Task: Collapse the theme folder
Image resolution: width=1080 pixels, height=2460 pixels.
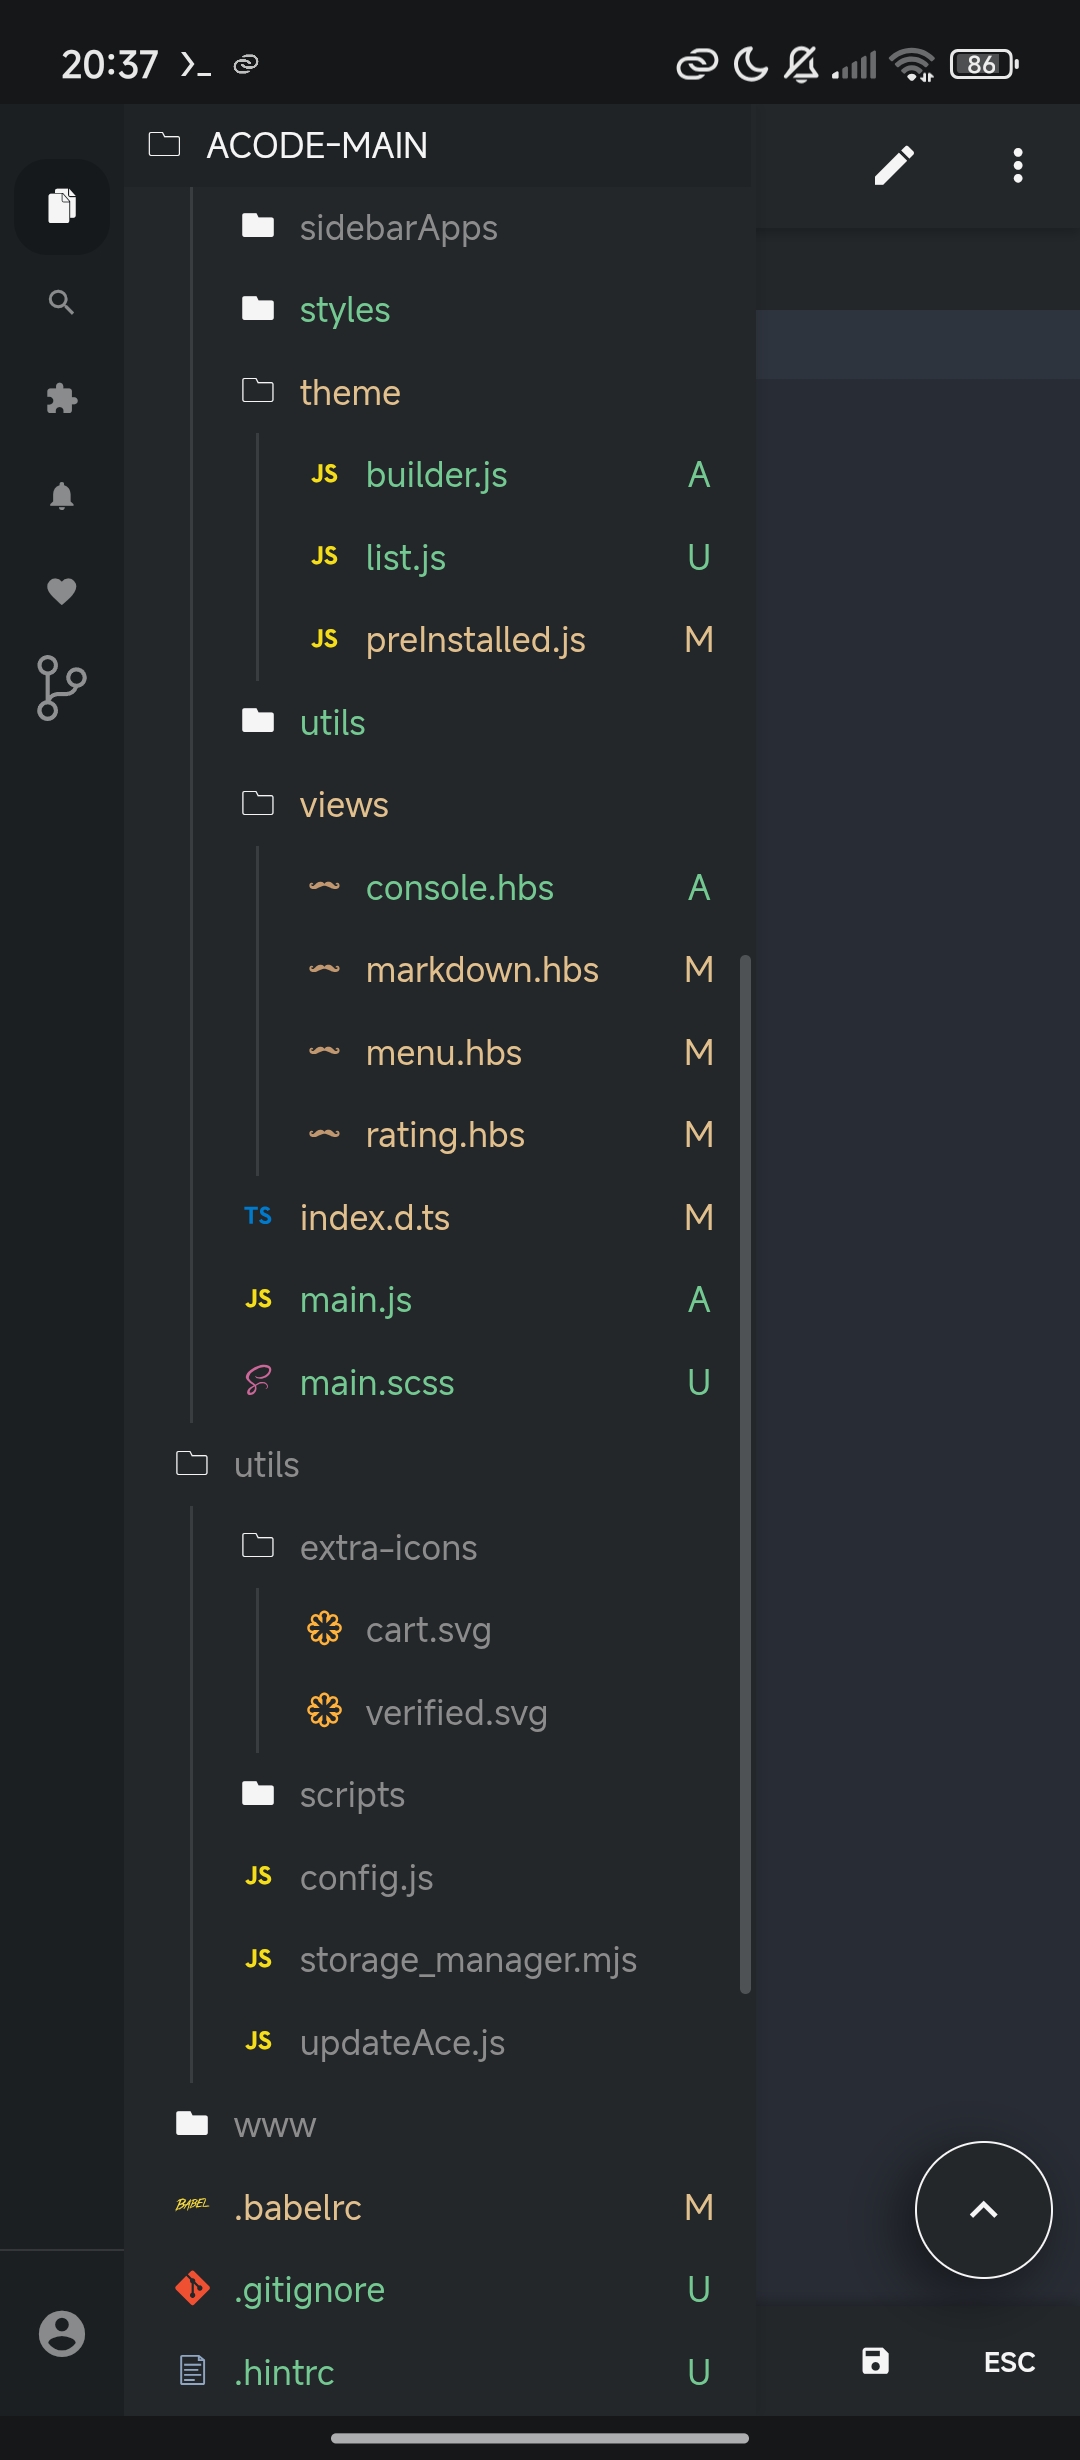Action: (349, 393)
